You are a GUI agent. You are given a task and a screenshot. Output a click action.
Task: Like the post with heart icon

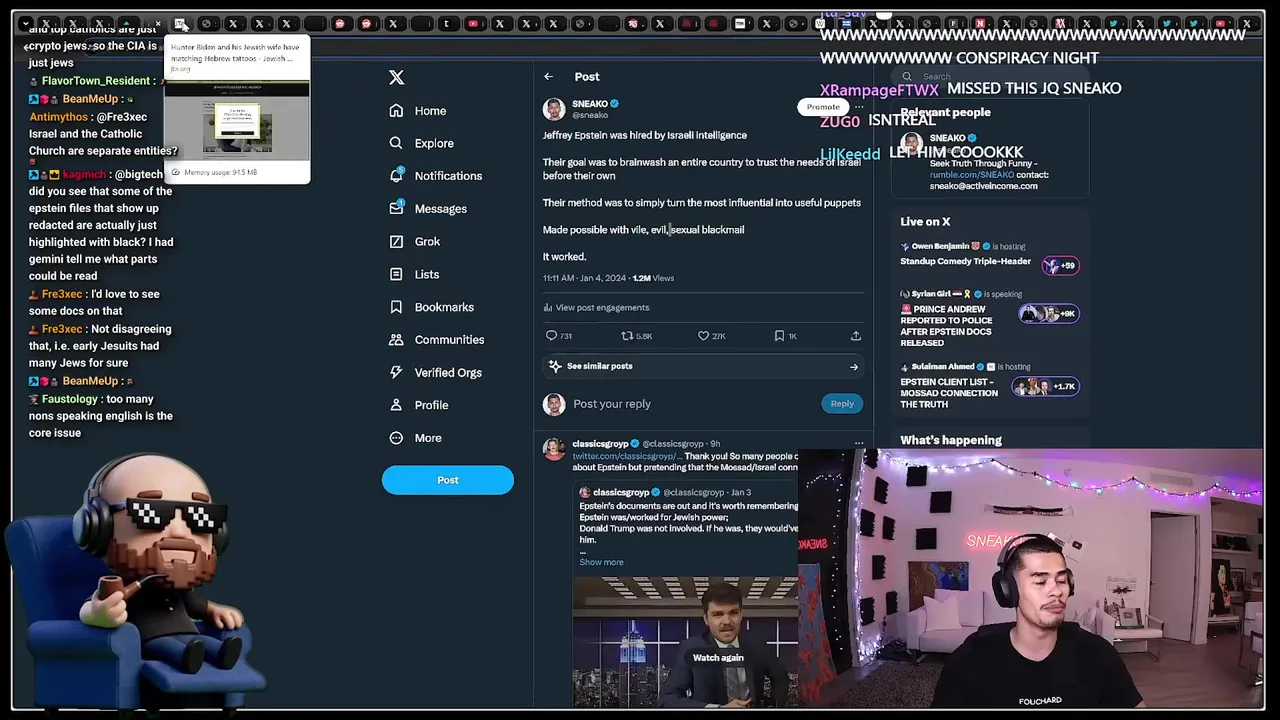[704, 336]
